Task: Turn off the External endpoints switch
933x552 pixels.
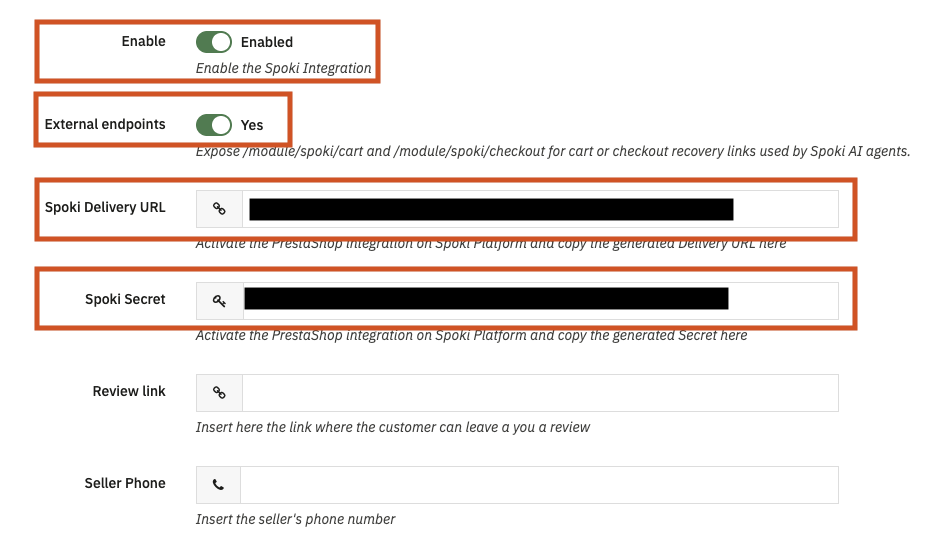Action: 213,125
